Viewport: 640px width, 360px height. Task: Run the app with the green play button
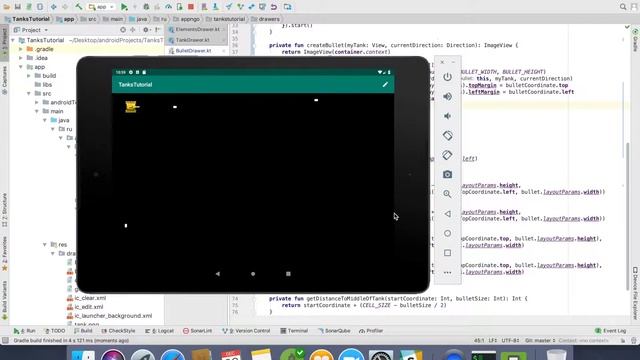[124, 7]
